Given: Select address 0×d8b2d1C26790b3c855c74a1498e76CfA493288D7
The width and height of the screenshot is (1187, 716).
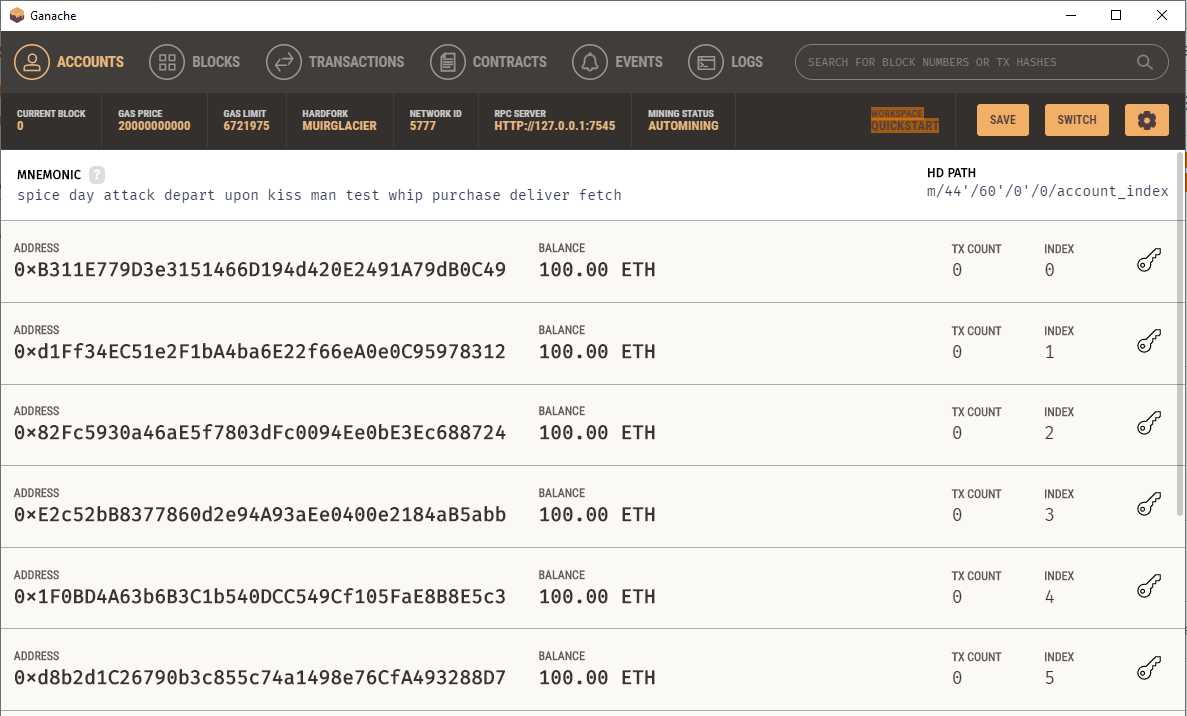Looking at the screenshot, I should [260, 677].
